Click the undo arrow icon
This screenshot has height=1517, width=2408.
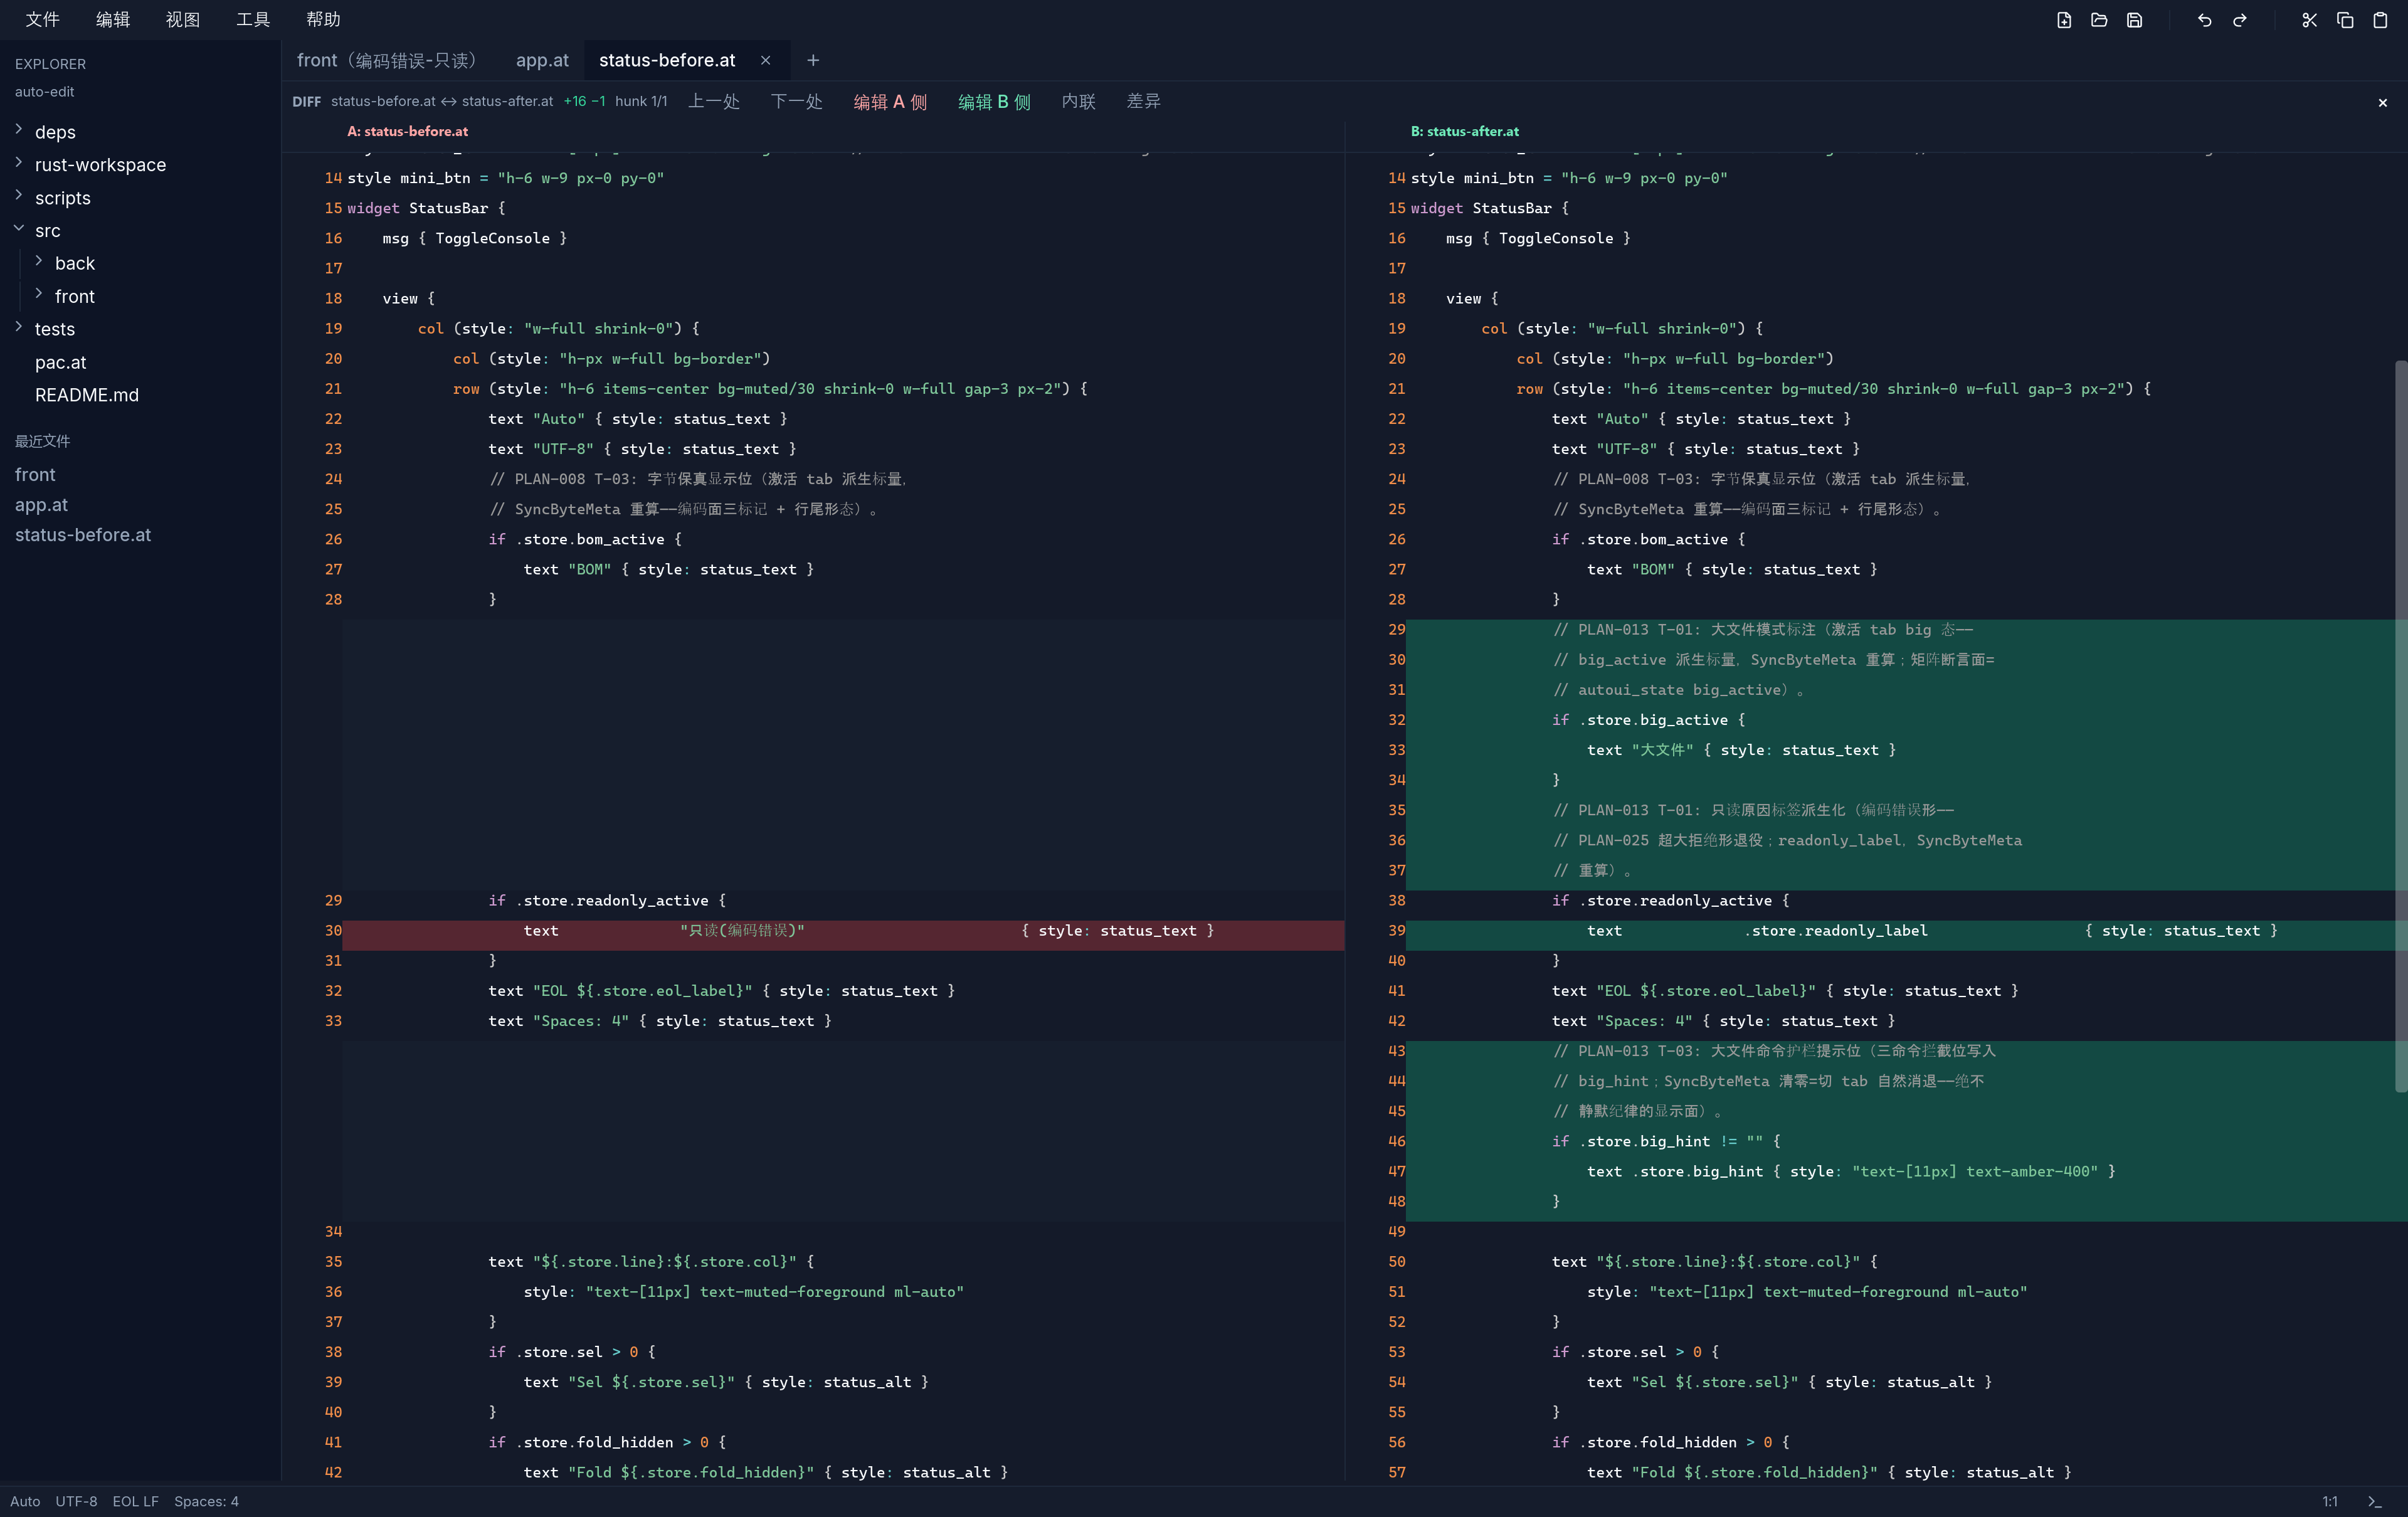pyautogui.click(x=2204, y=20)
